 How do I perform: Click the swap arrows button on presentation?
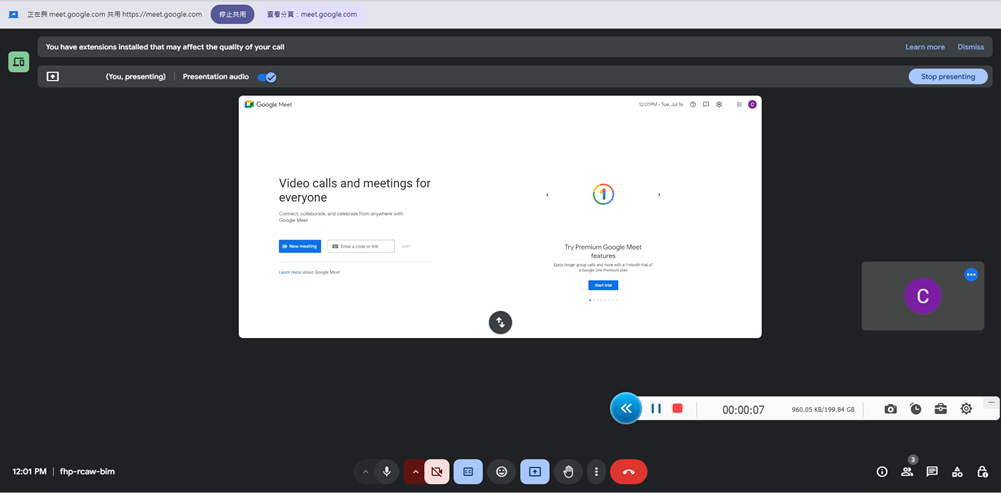(x=500, y=322)
